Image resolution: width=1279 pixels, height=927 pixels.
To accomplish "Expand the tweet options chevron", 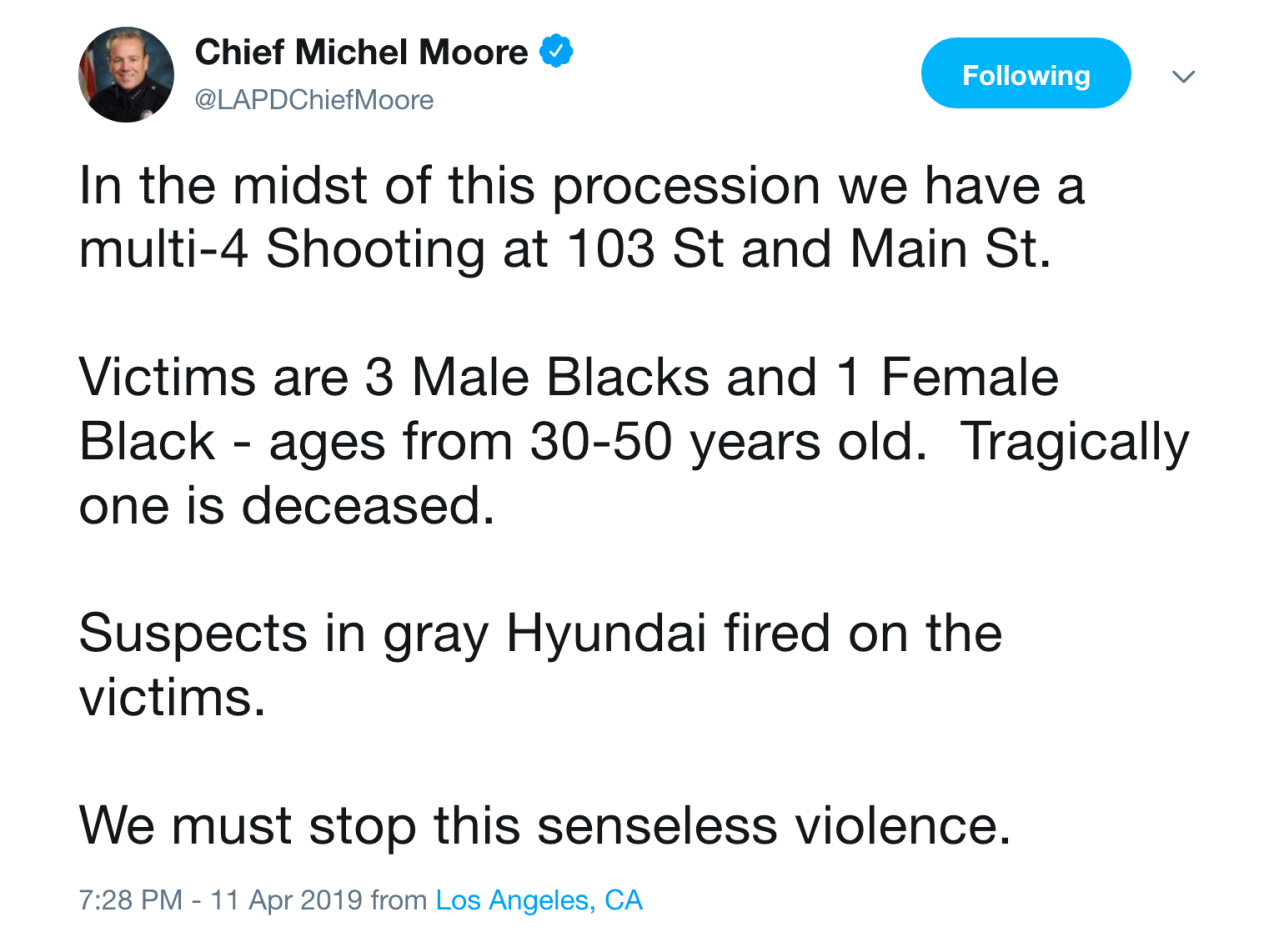I will (1184, 76).
